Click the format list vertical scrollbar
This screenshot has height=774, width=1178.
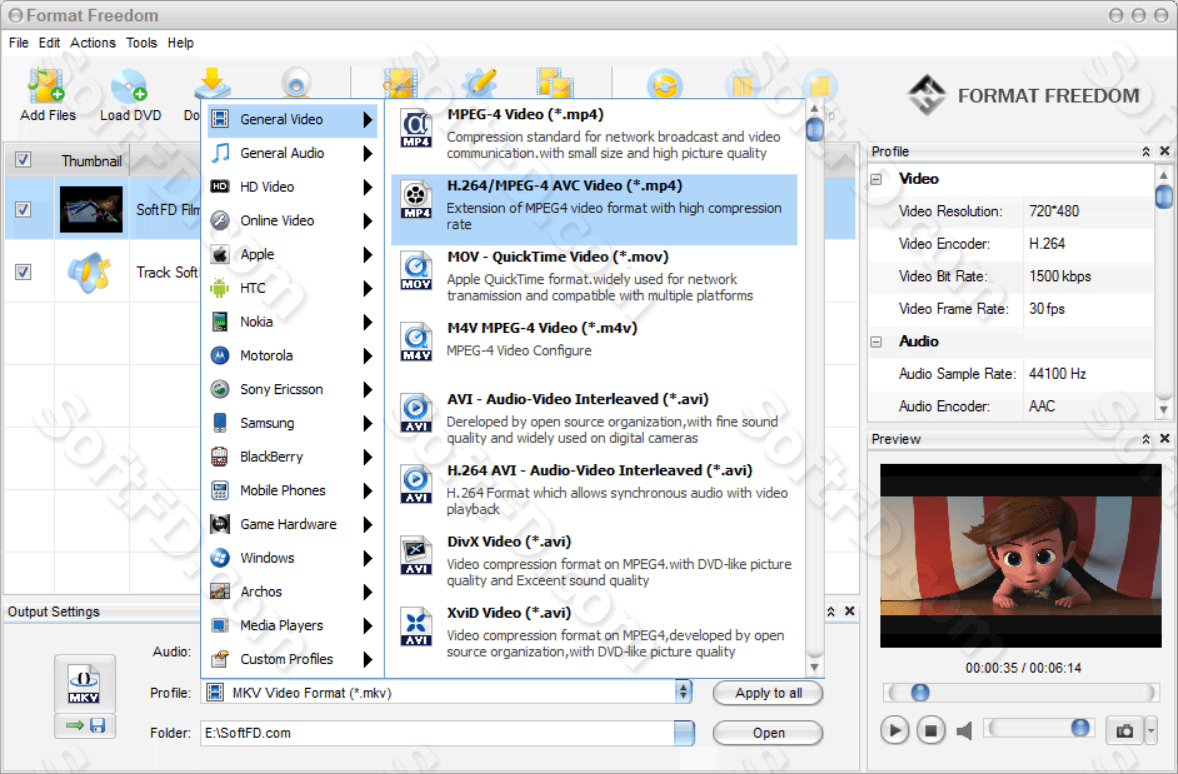(x=814, y=387)
